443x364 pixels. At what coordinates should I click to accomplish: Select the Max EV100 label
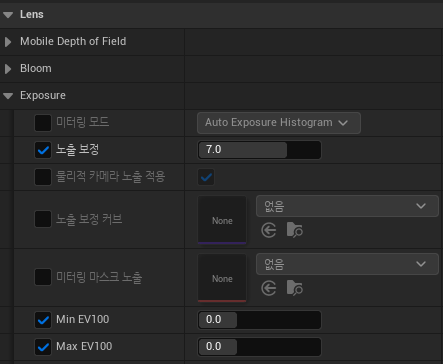tap(84, 346)
